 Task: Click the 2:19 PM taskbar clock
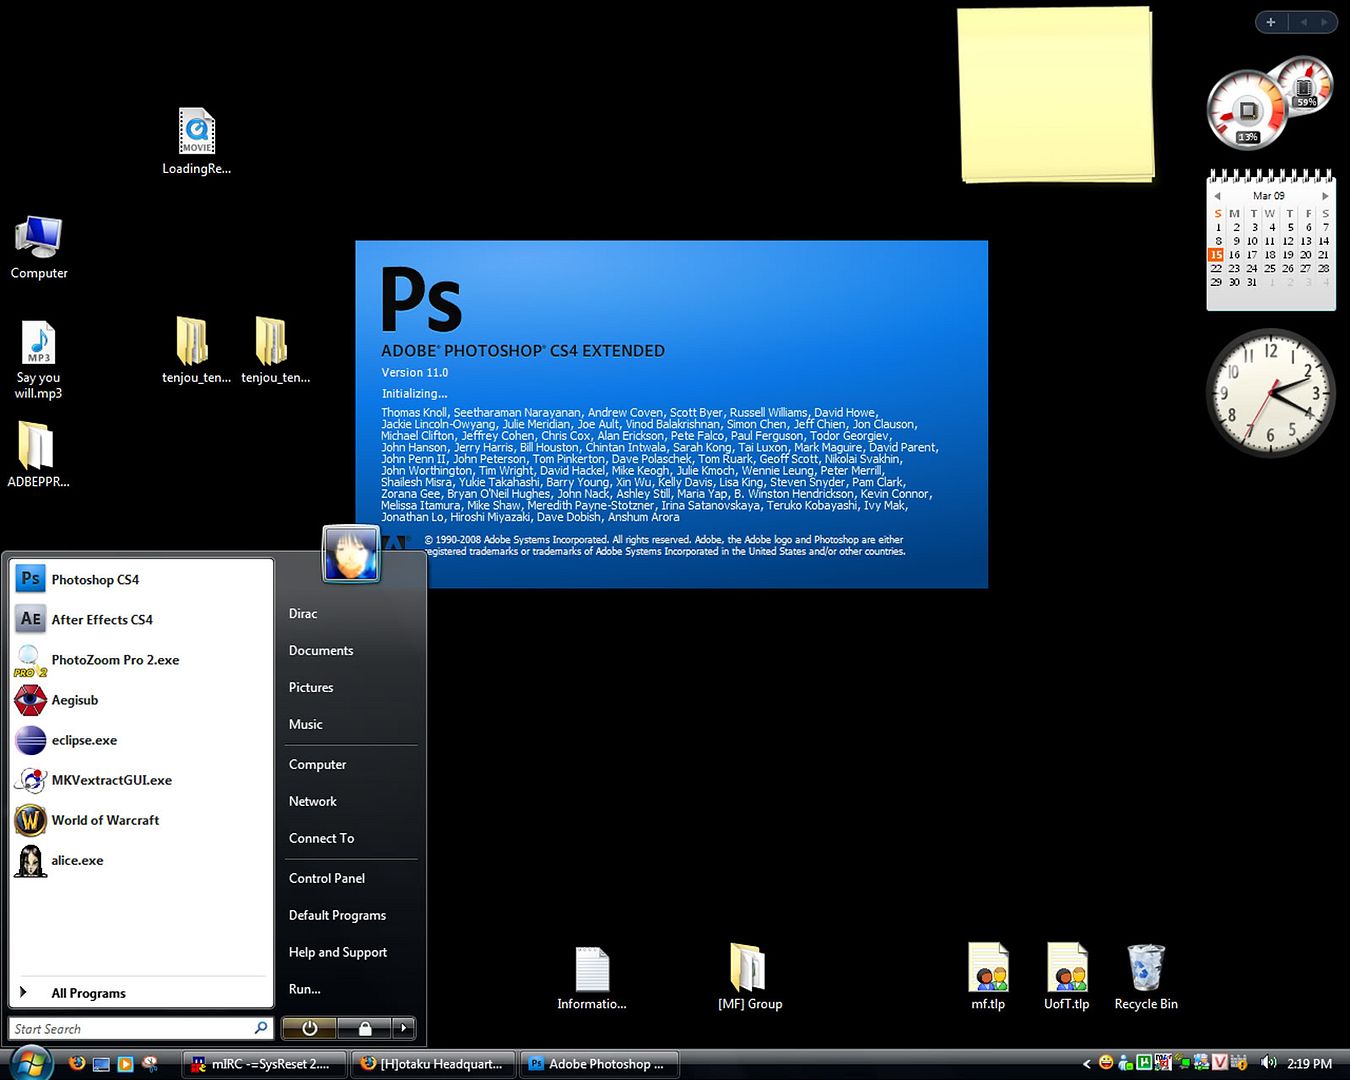(x=1309, y=1064)
